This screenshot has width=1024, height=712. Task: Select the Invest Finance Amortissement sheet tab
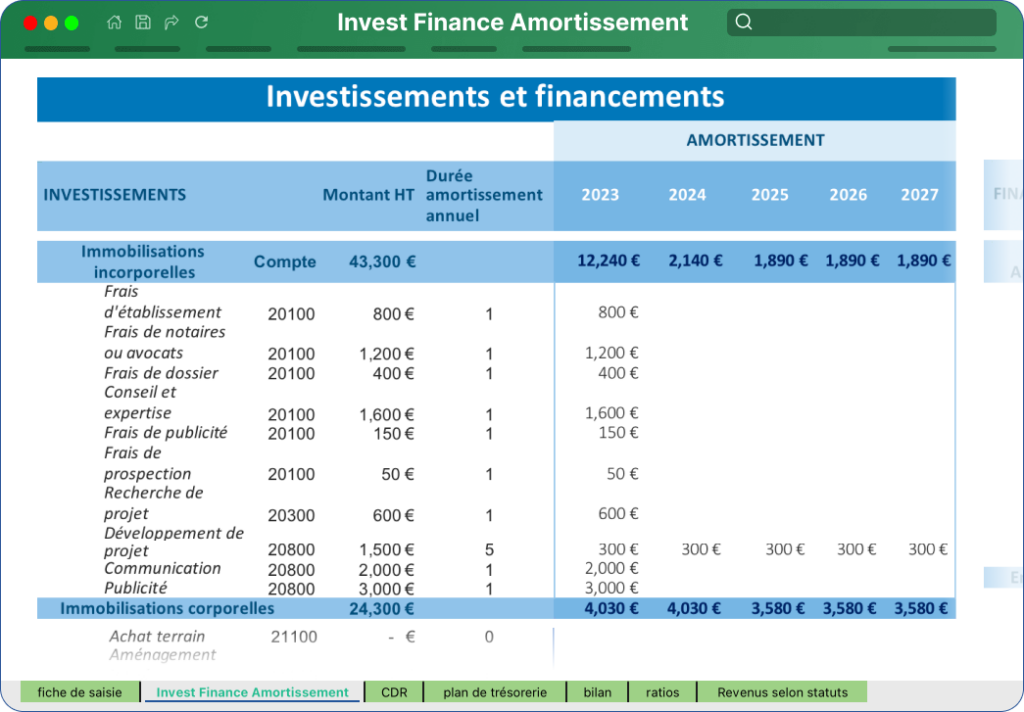(252, 692)
